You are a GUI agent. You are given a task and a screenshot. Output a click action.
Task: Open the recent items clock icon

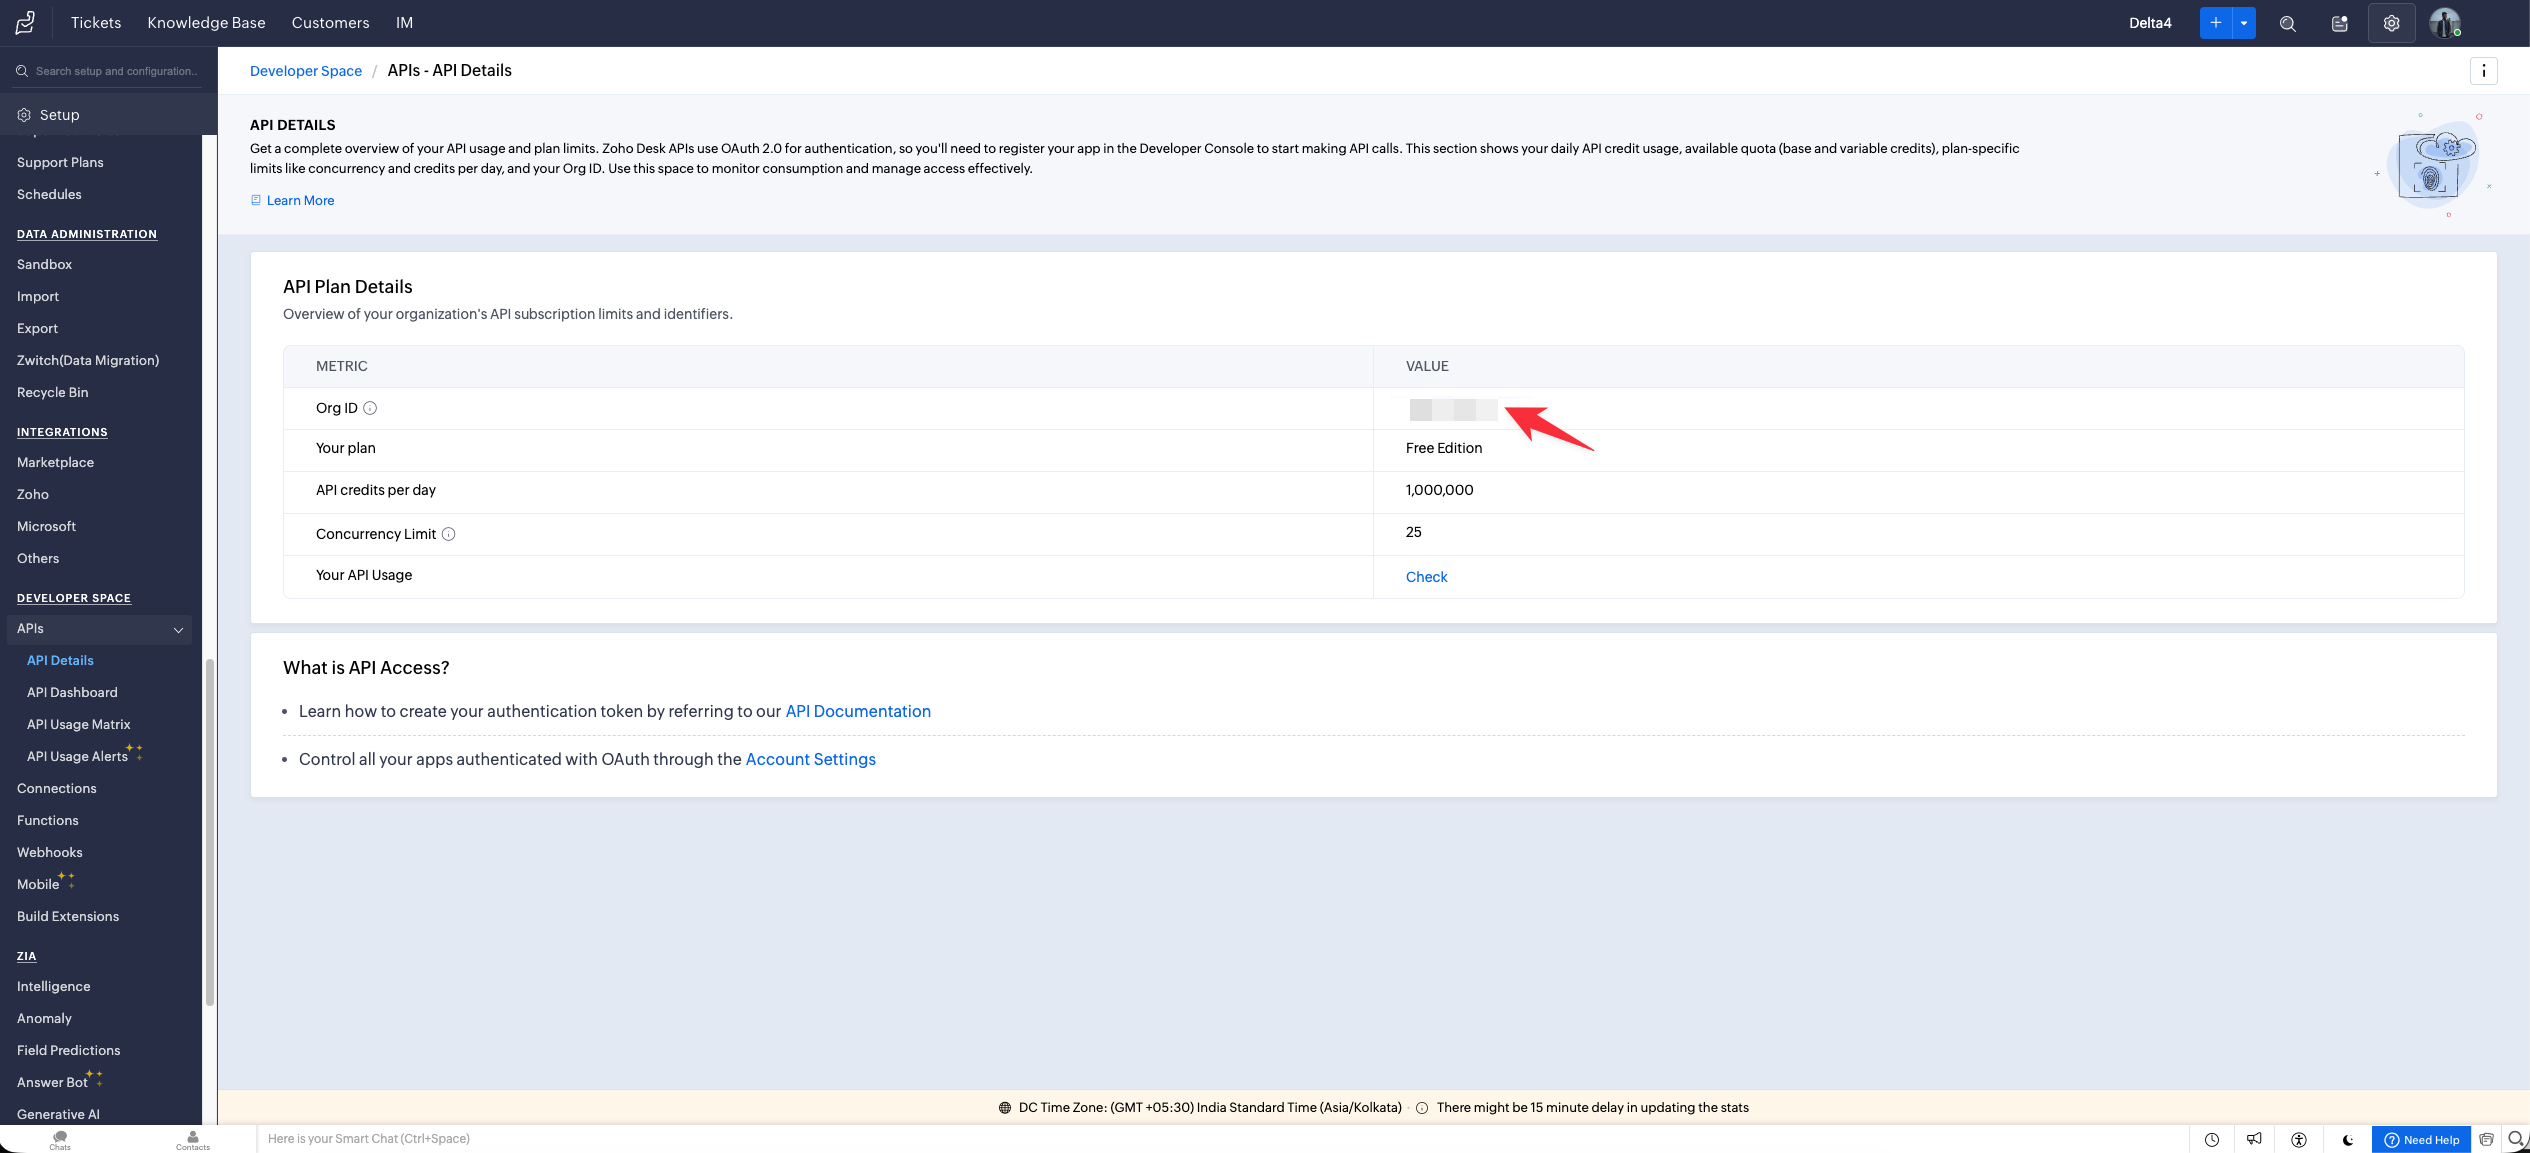(2212, 1140)
